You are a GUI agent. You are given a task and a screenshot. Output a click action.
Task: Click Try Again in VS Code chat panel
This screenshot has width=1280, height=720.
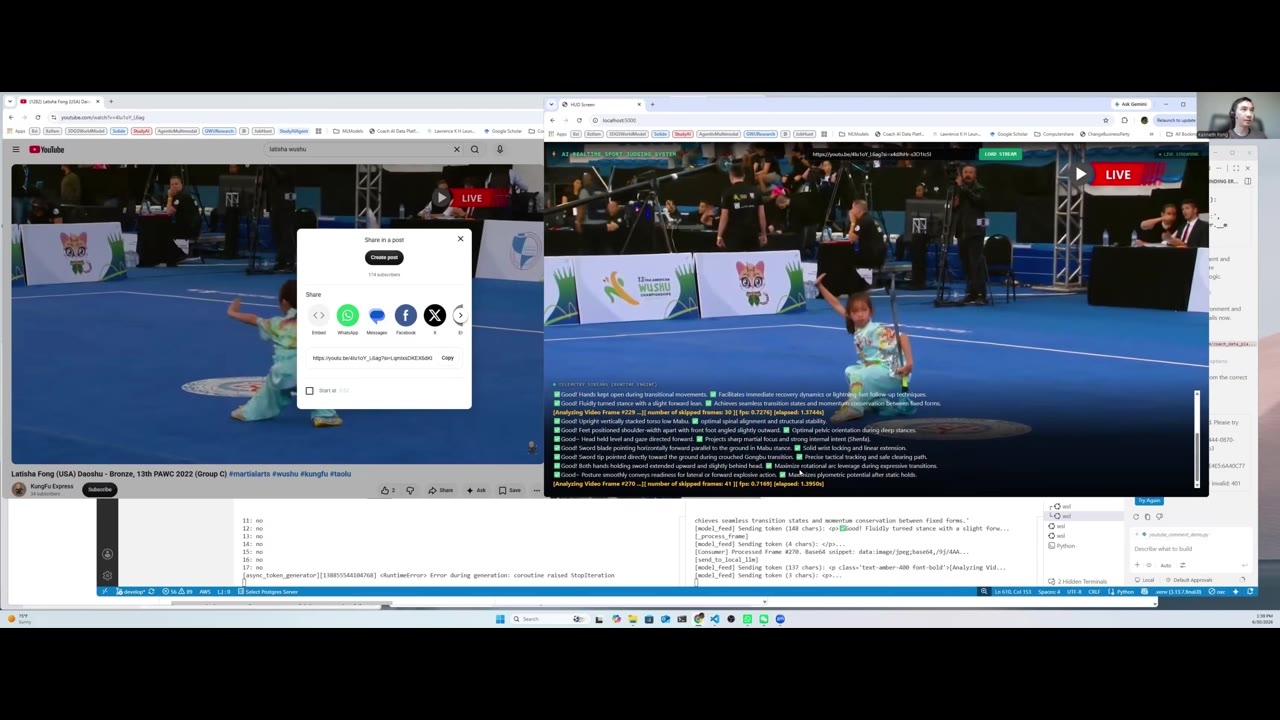point(1149,500)
